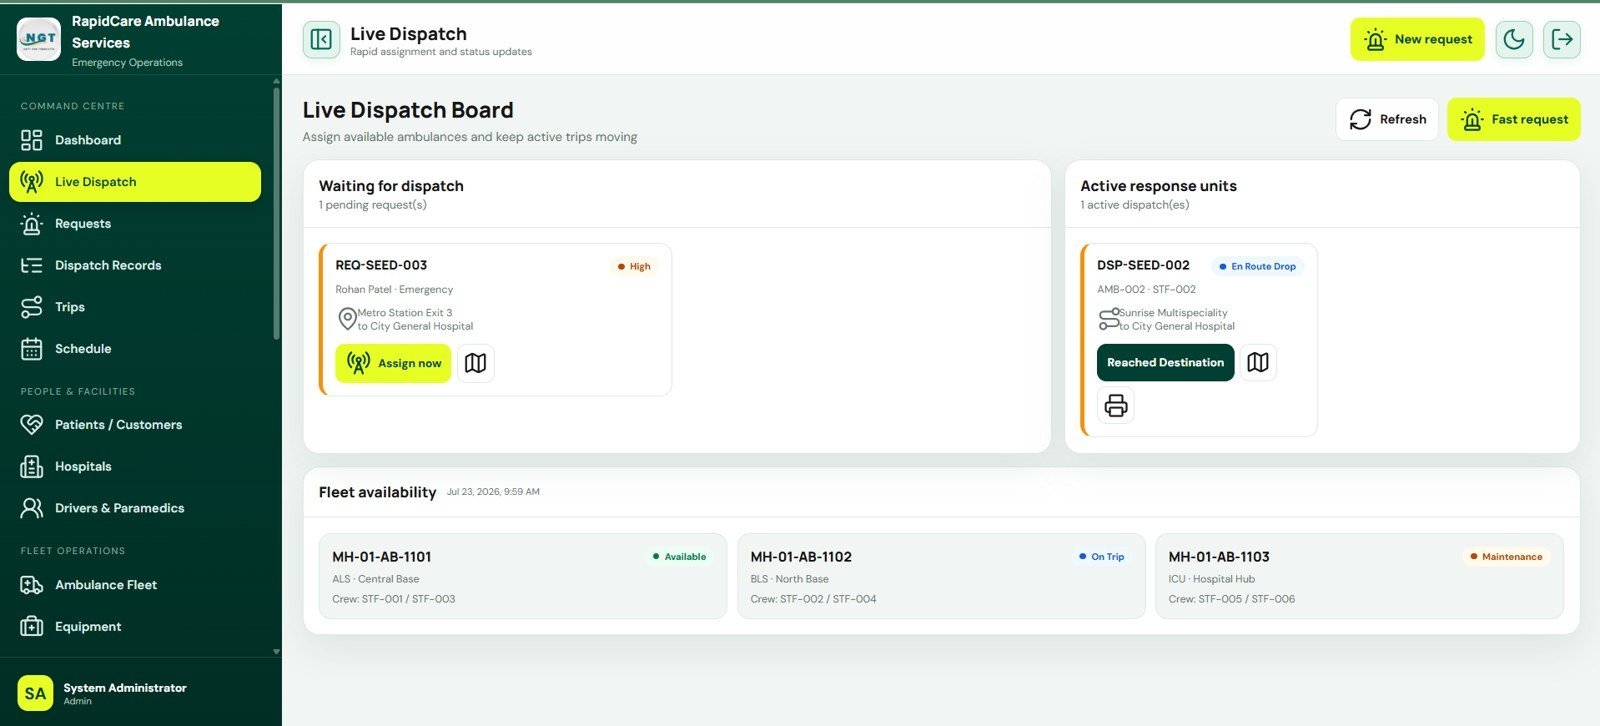Click '1 pending request(s)' text

click(x=372, y=205)
